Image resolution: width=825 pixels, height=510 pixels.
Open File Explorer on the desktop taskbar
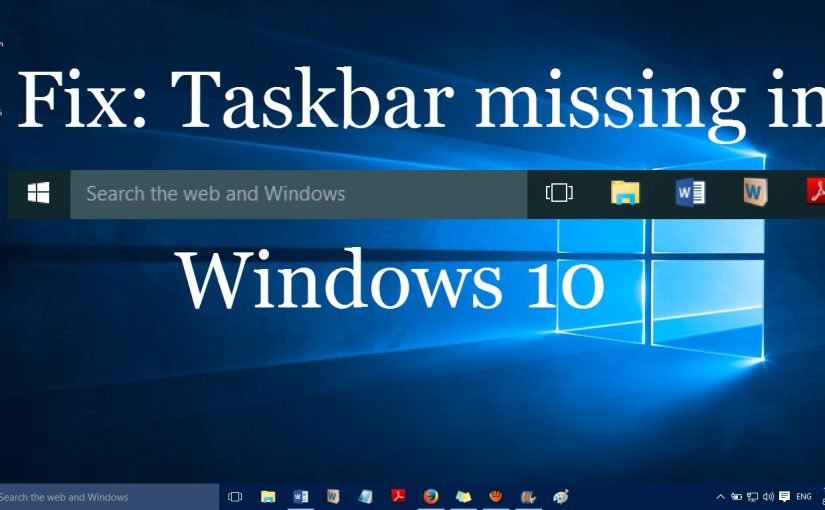(268, 496)
